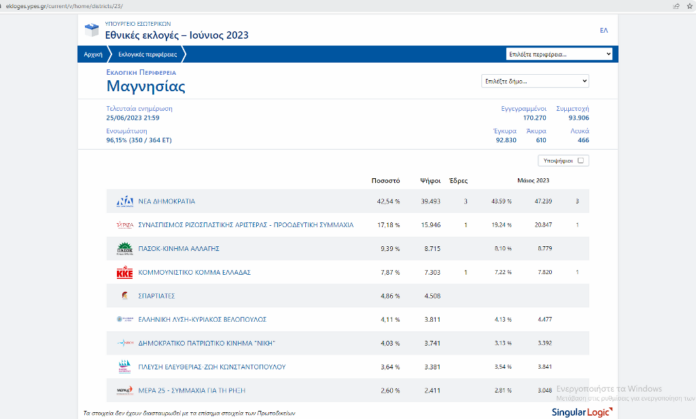Open the ΚΟΜΜΟΥΝΙΣΤΙΚΟ ΚΟΜΜΑ ΕΛΛΑΔΑΣ name link

(193, 272)
